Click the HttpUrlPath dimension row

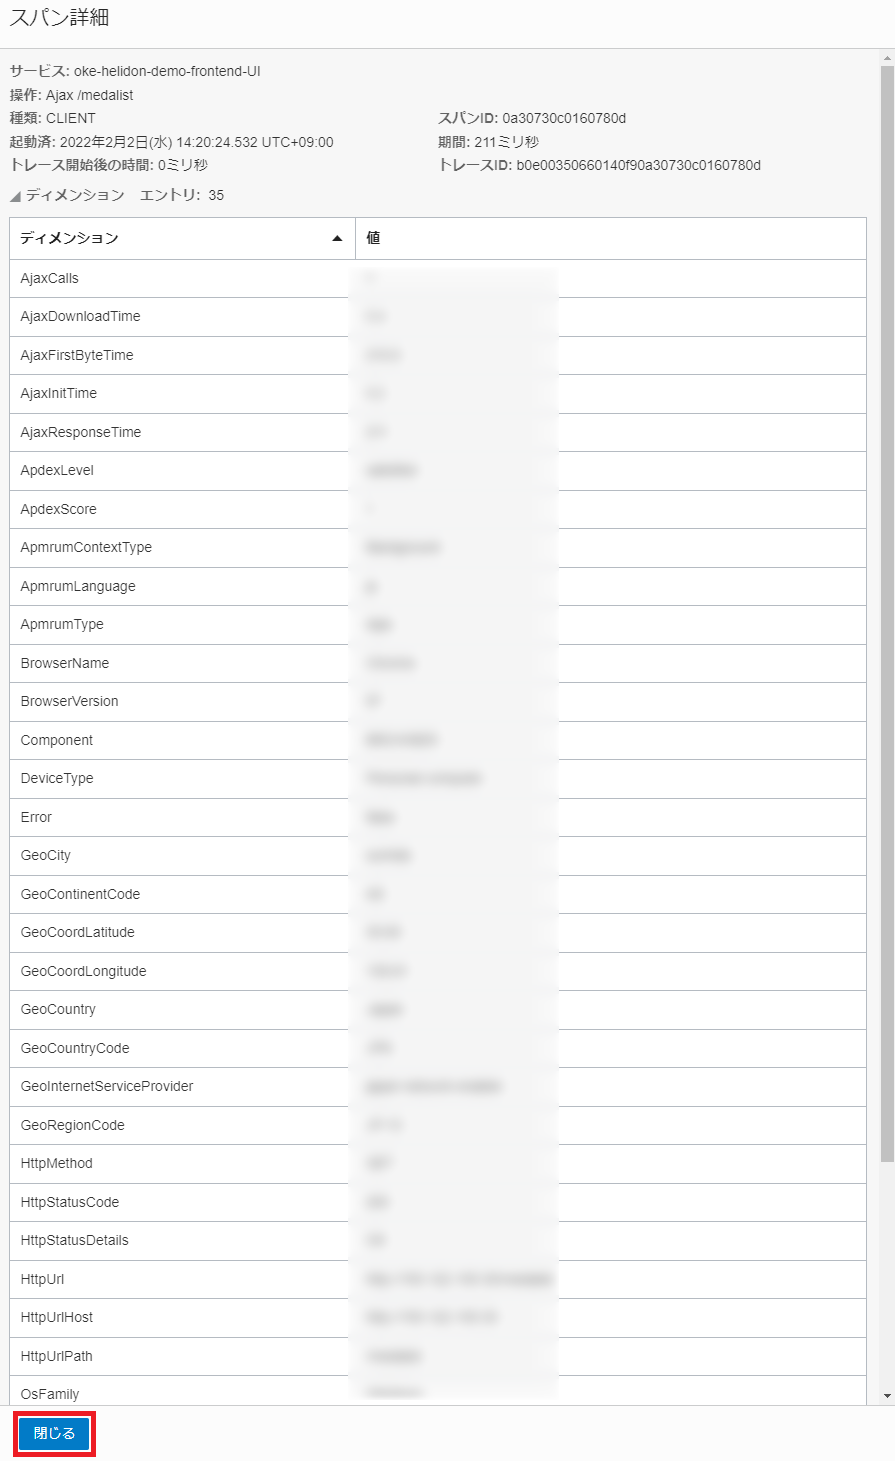click(x=57, y=1356)
